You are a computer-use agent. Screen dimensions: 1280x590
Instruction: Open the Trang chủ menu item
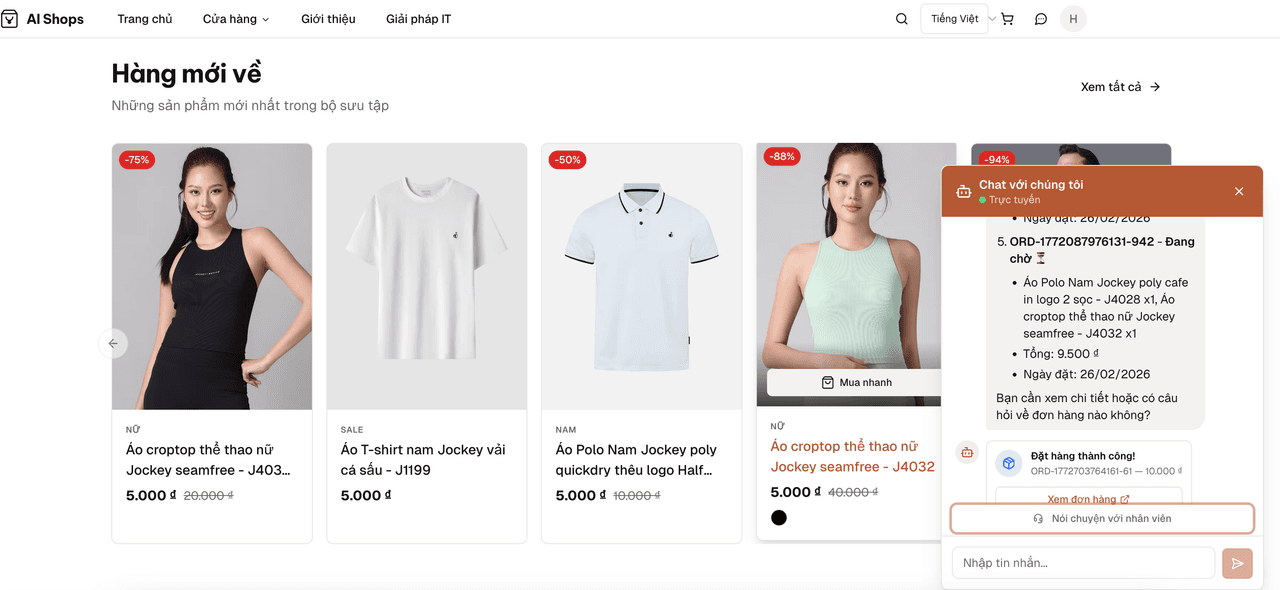coord(145,18)
